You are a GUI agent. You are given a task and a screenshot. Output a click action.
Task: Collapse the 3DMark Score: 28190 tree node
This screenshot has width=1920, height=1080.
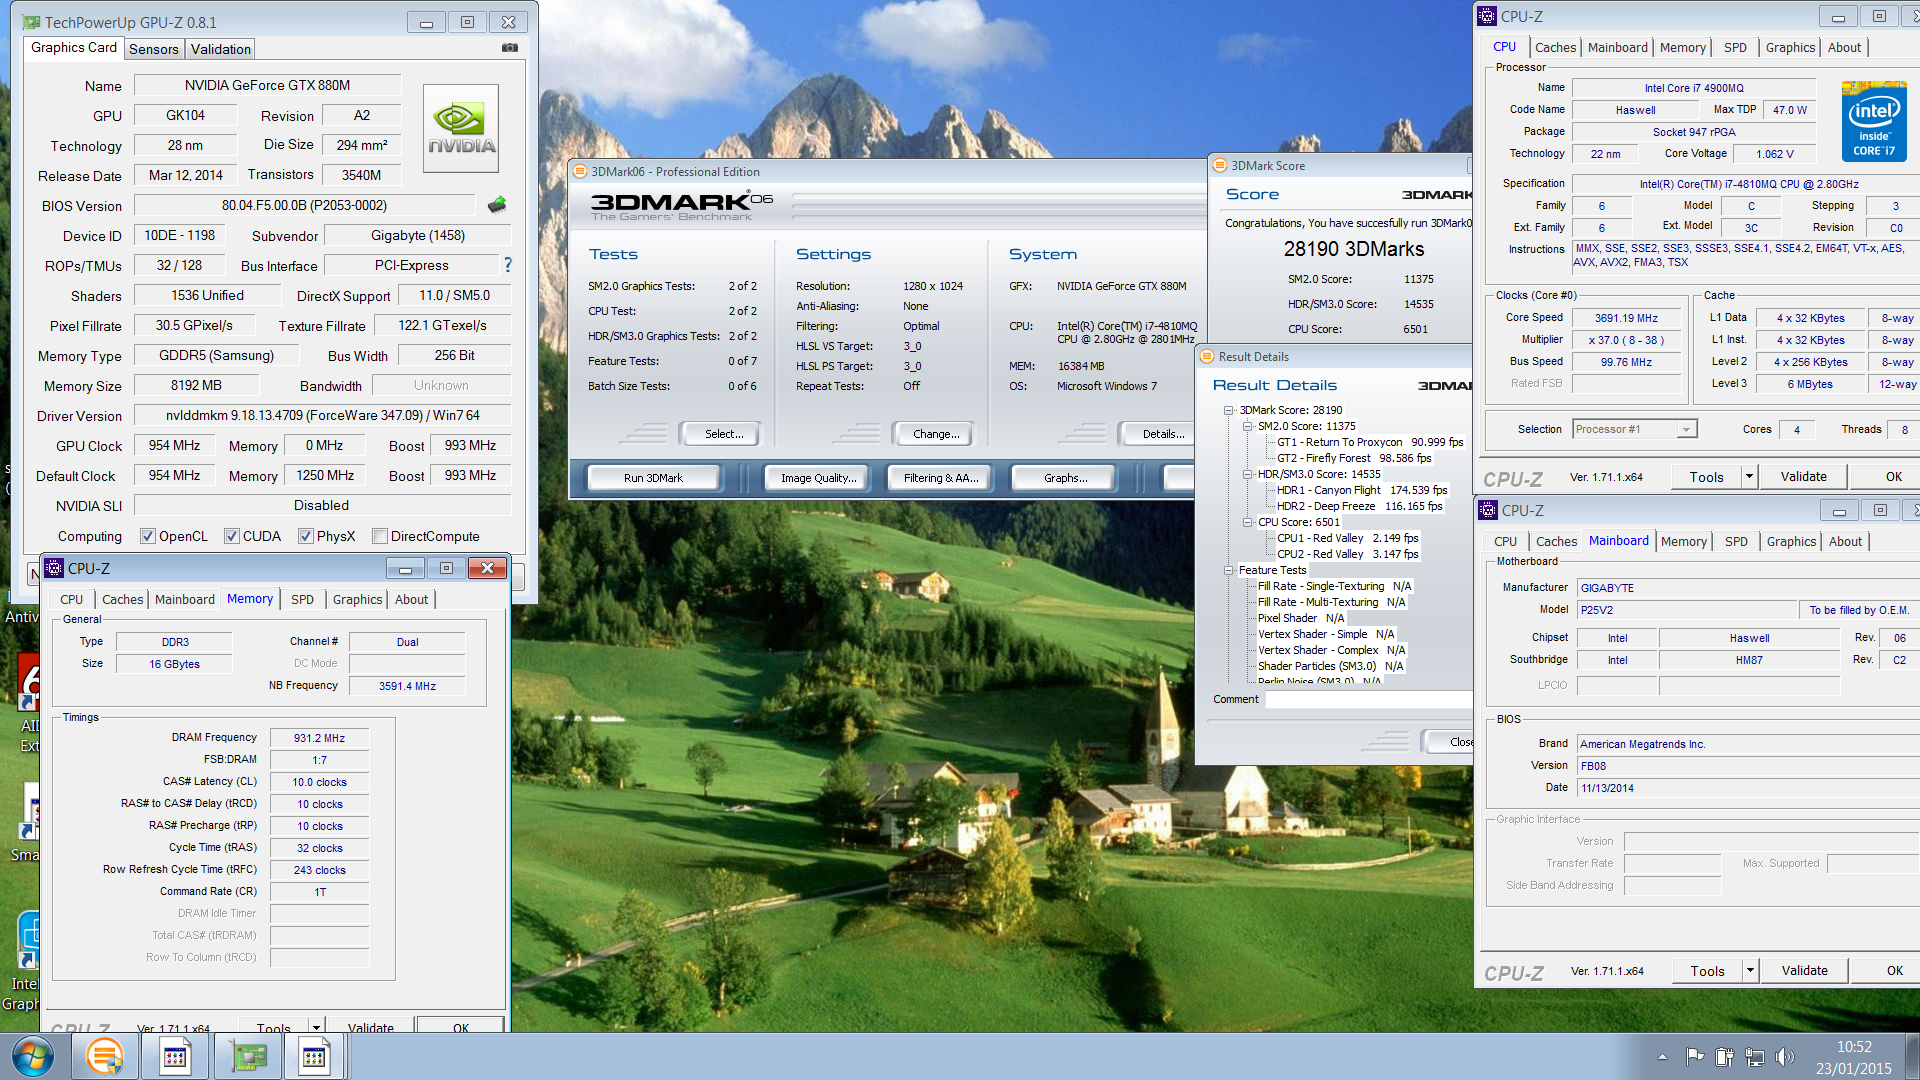(1229, 410)
